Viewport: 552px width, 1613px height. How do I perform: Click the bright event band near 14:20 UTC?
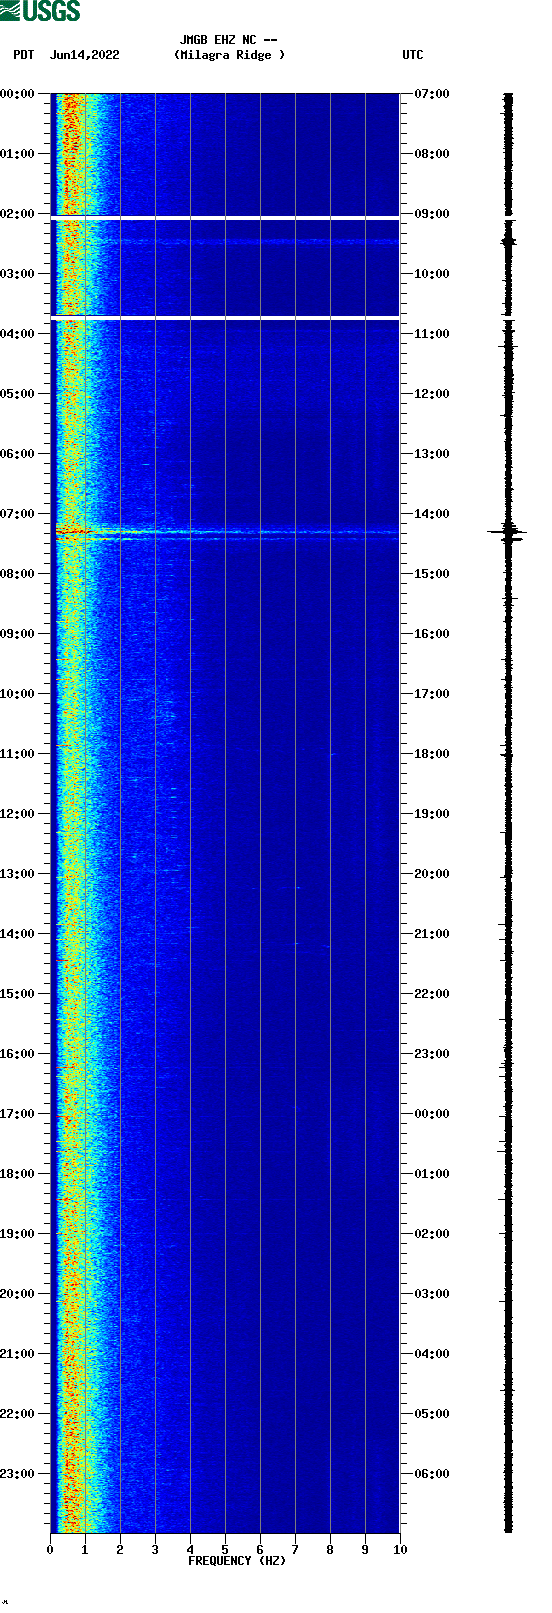click(225, 533)
